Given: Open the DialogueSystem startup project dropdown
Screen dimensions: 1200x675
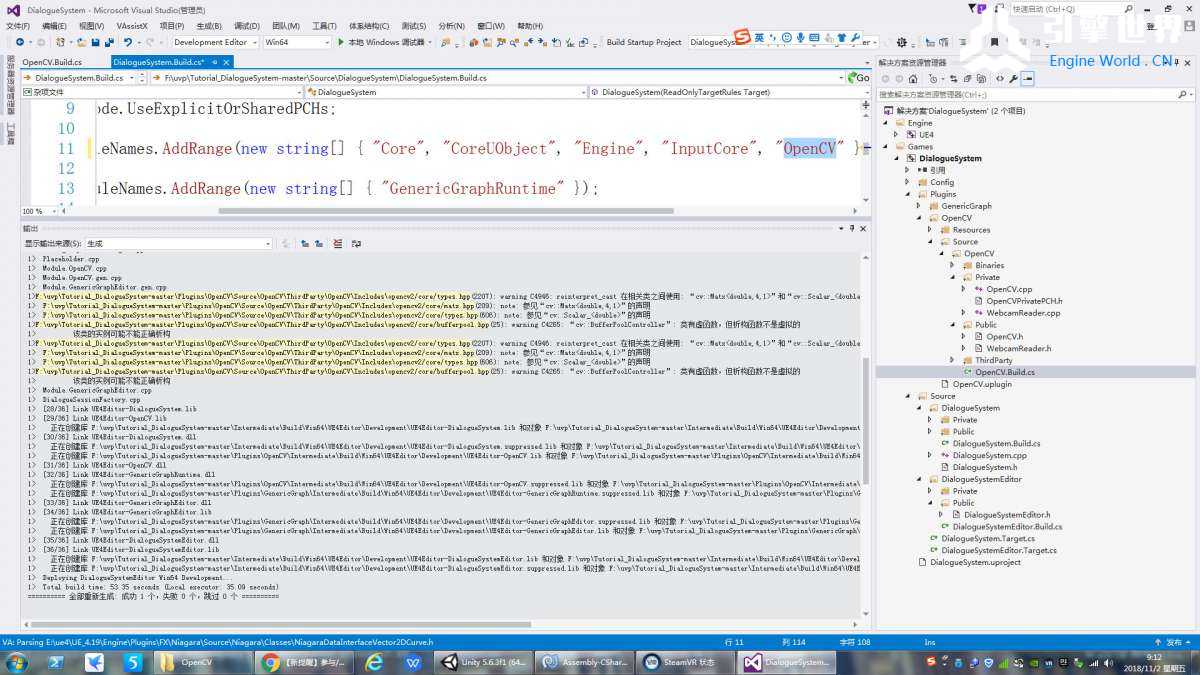Looking at the screenshot, I should click(x=784, y=42).
